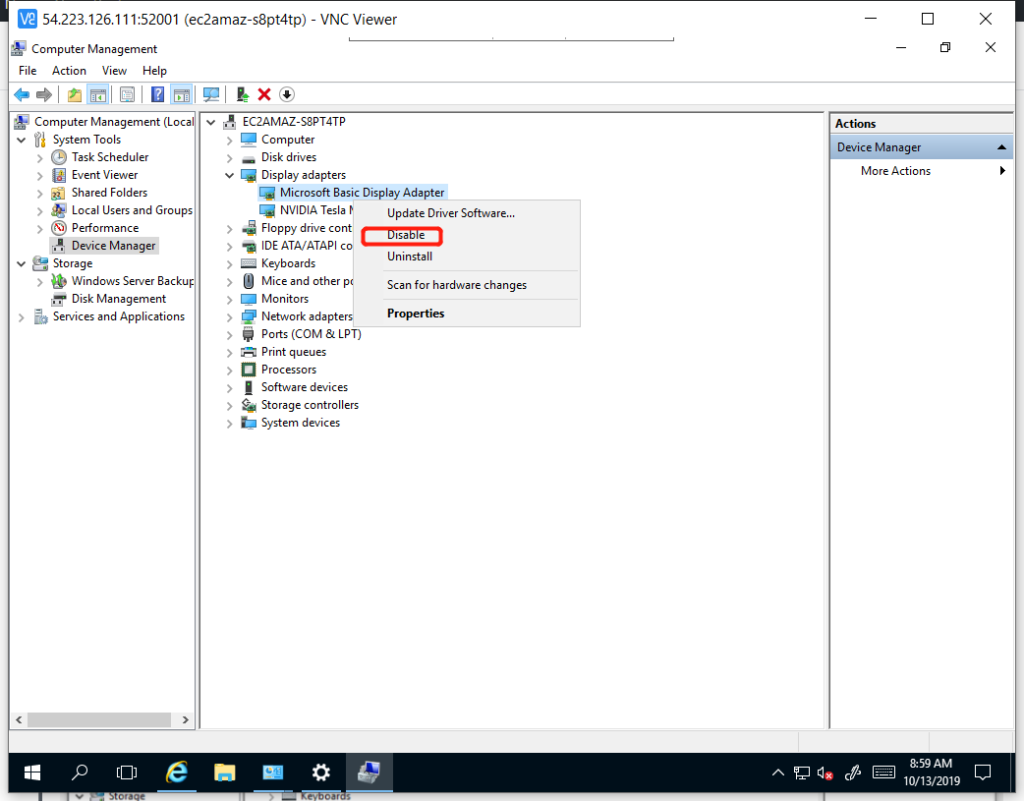
Task: Click the Back arrow in toolbar
Action: pos(21,95)
